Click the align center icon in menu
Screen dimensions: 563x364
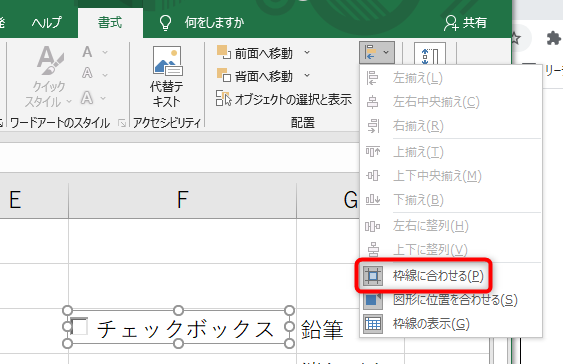372,102
